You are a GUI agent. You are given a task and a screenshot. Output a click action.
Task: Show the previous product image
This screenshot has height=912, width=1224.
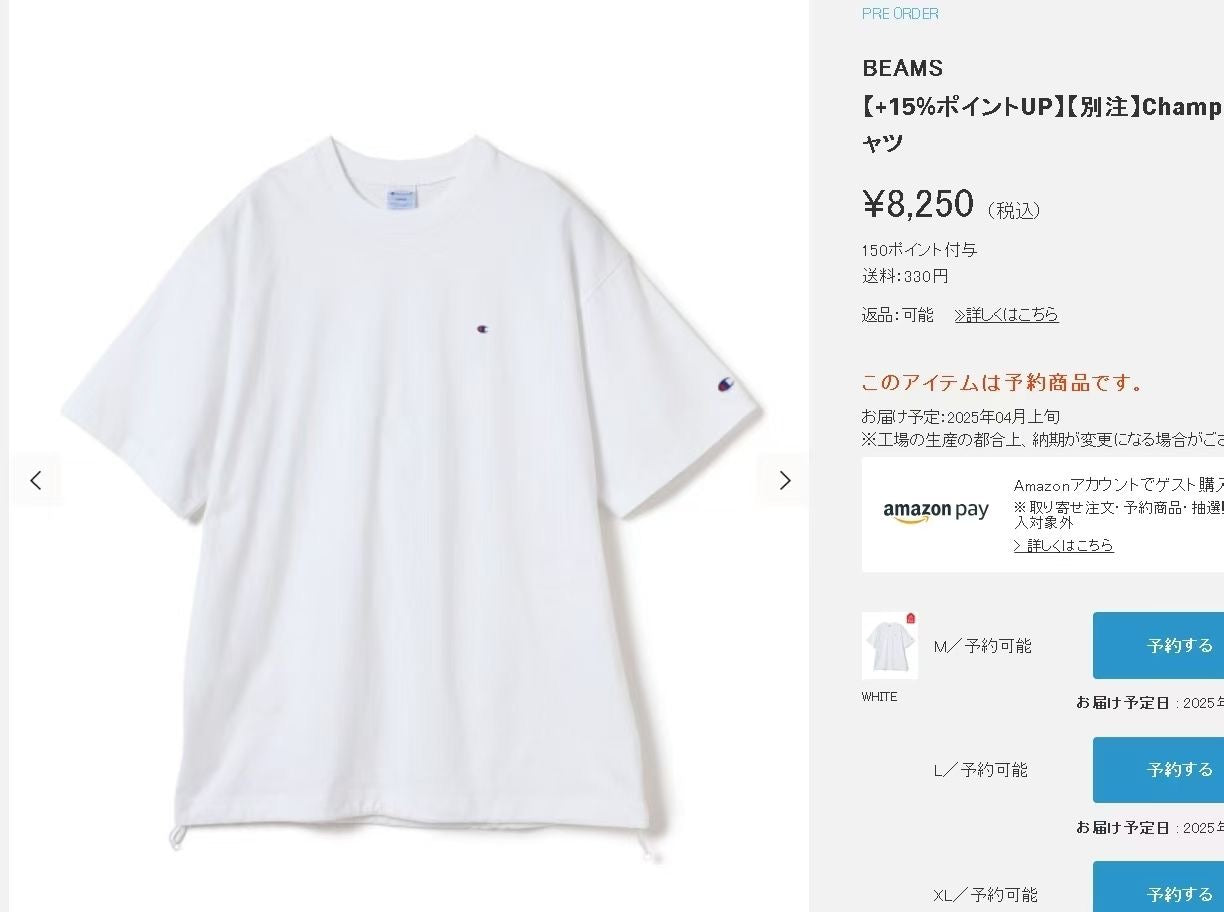coord(36,481)
